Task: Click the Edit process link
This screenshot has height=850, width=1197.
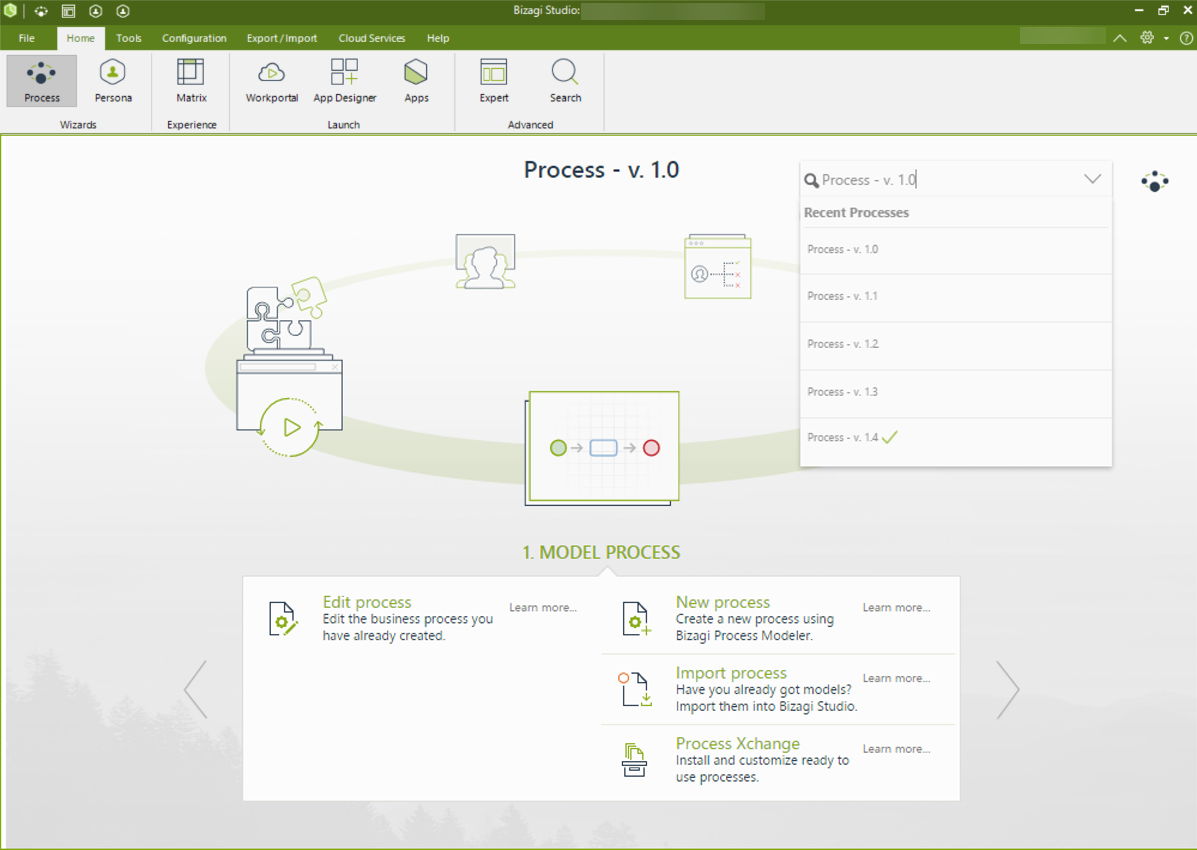Action: pyautogui.click(x=367, y=602)
